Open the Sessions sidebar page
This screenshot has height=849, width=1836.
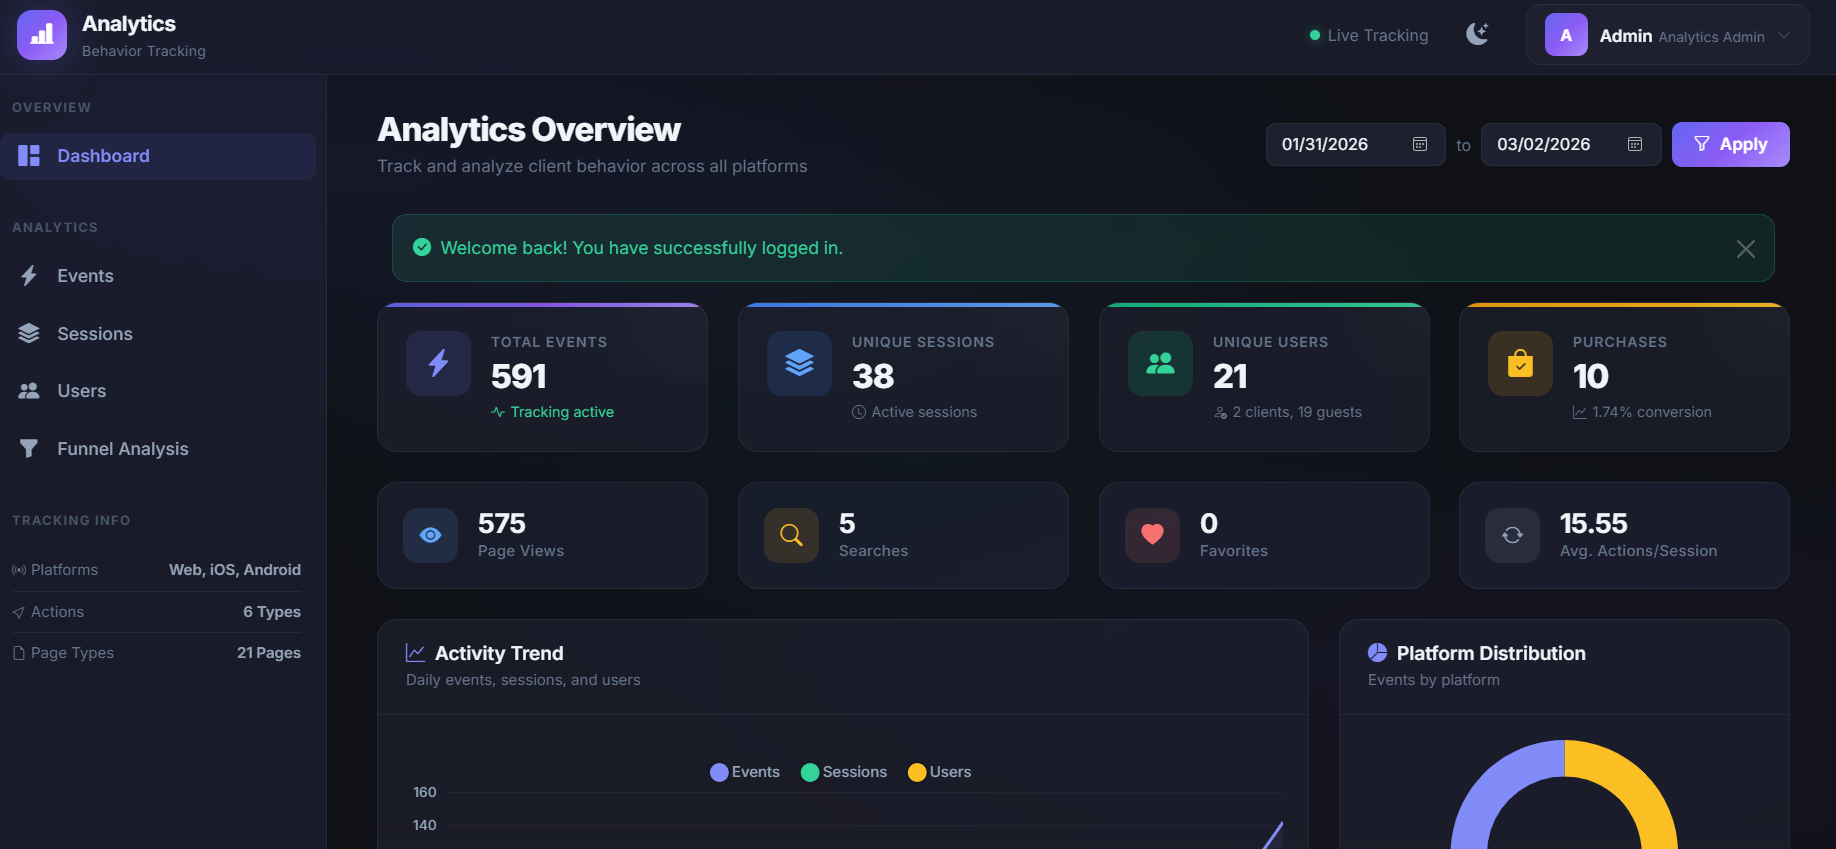pos(158,334)
